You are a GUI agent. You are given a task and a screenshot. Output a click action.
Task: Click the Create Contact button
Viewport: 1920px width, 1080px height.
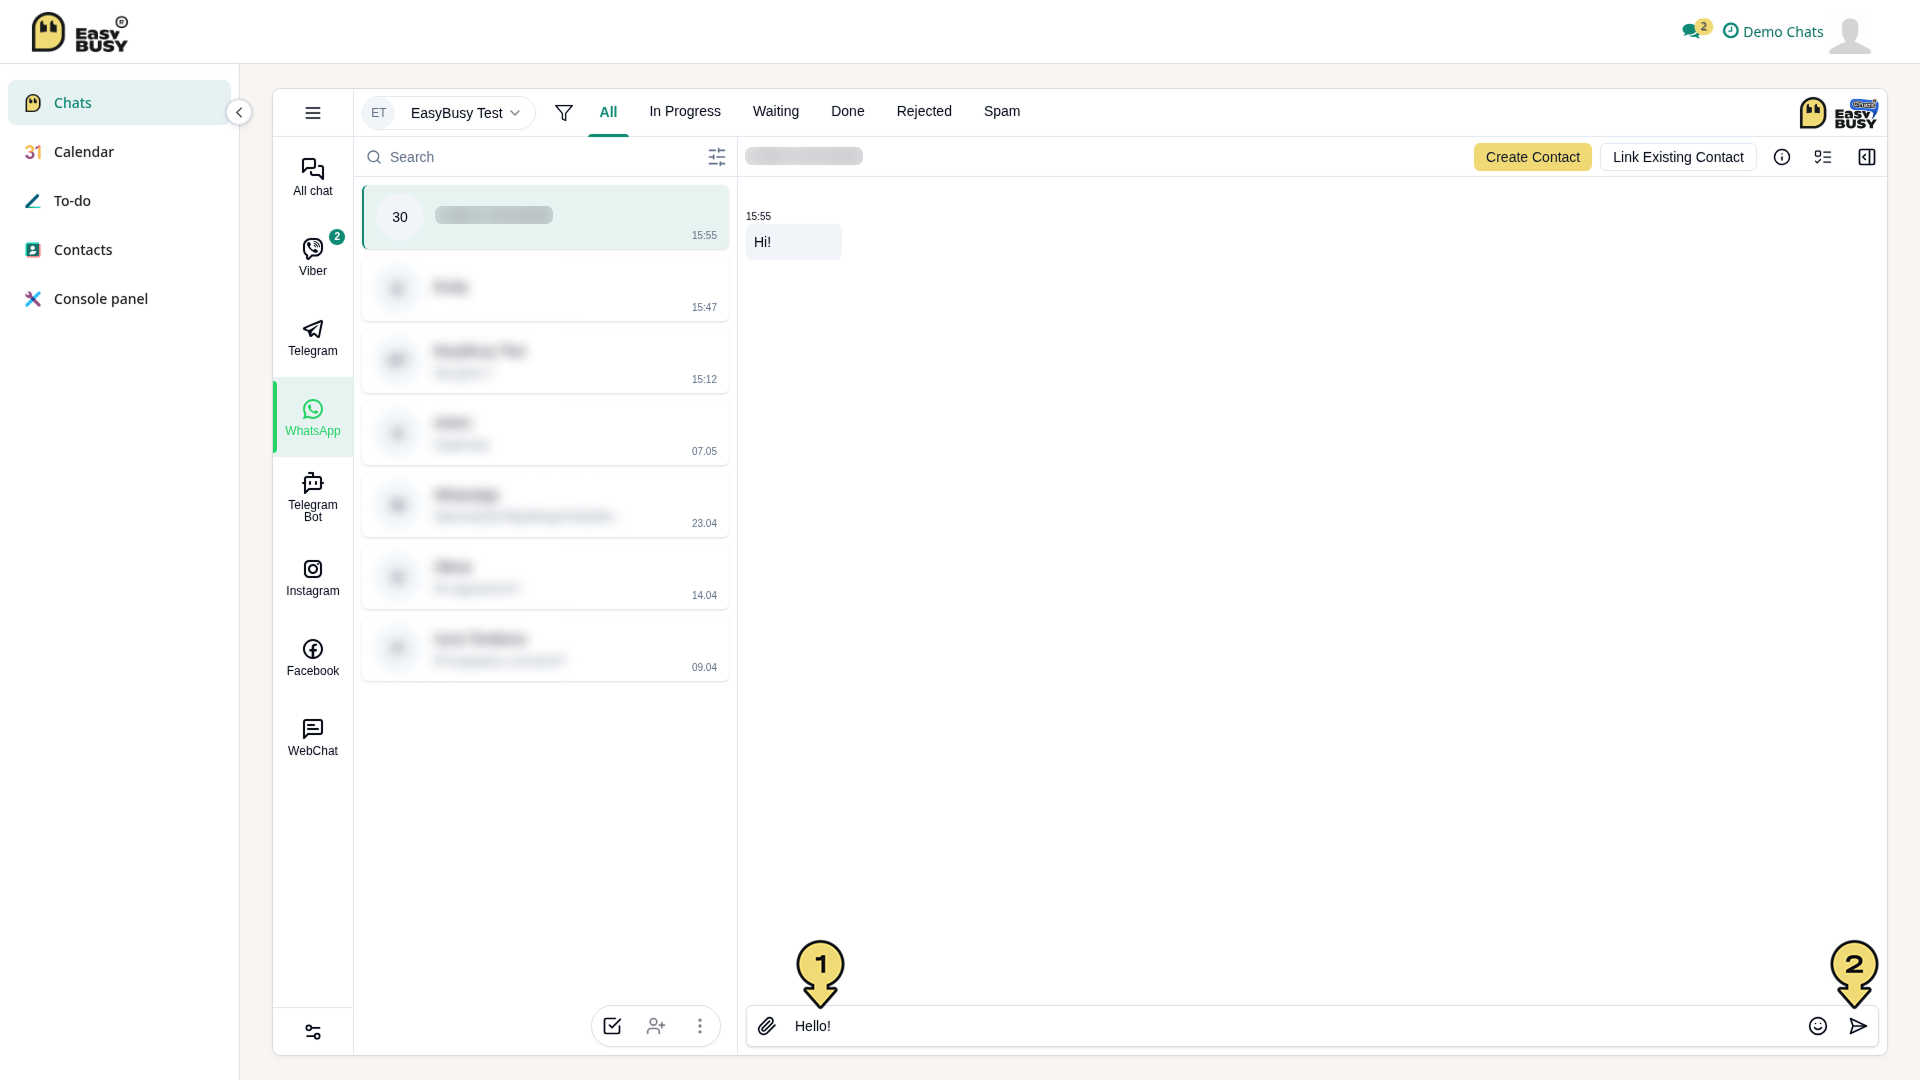pyautogui.click(x=1532, y=157)
